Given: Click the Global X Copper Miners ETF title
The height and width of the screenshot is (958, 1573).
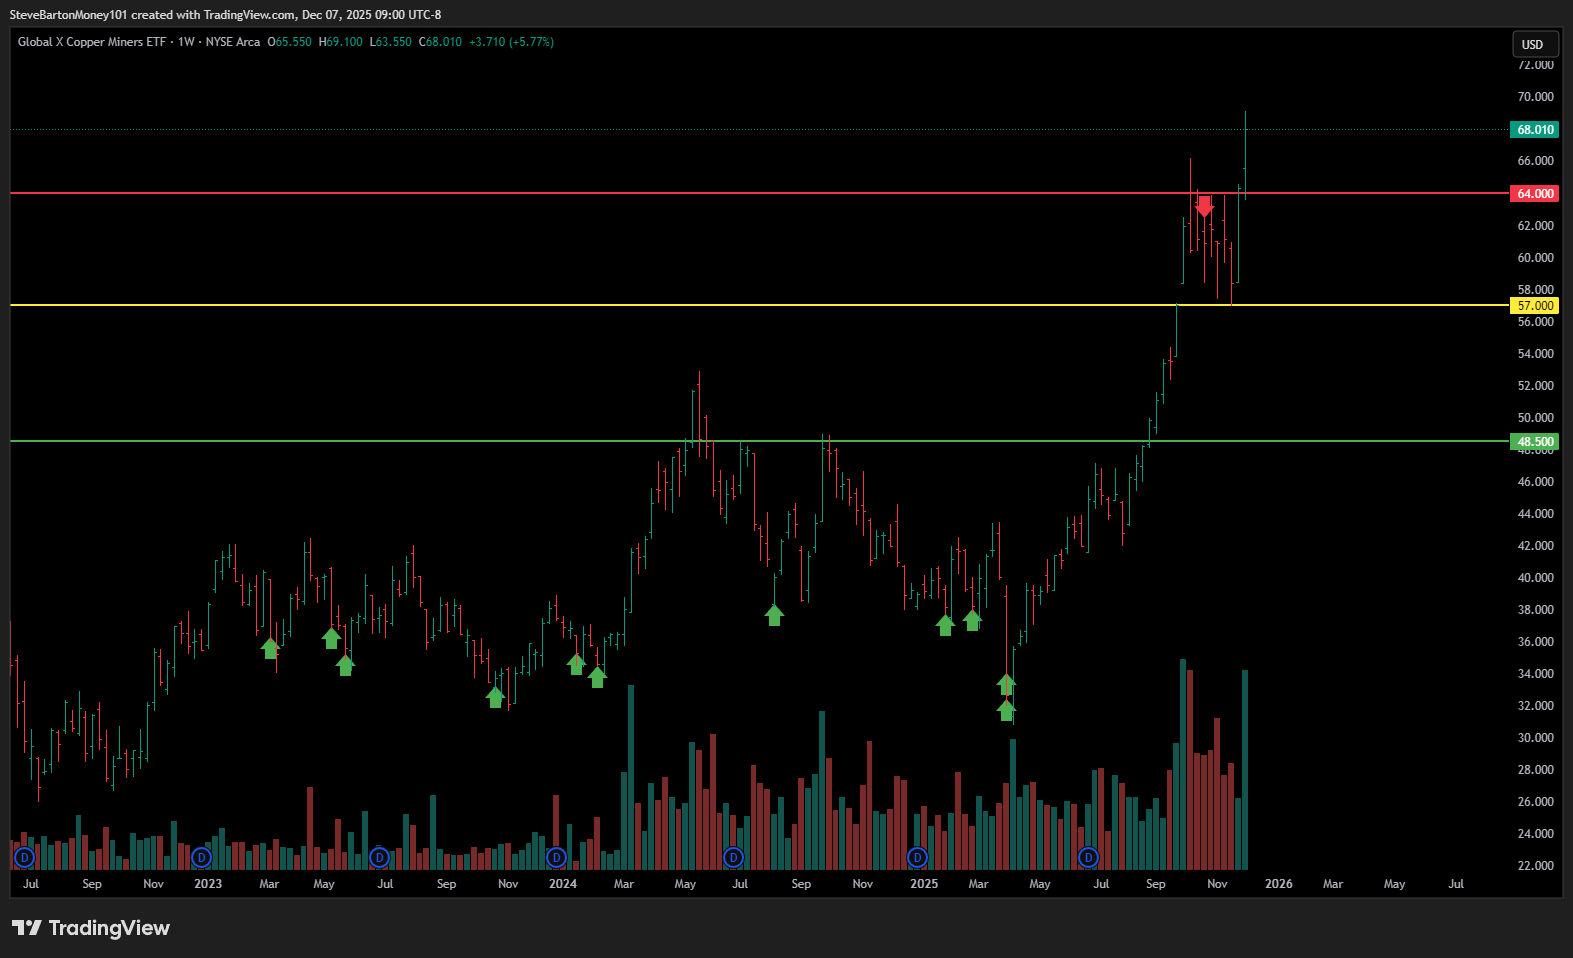Looking at the screenshot, I should pos(92,42).
